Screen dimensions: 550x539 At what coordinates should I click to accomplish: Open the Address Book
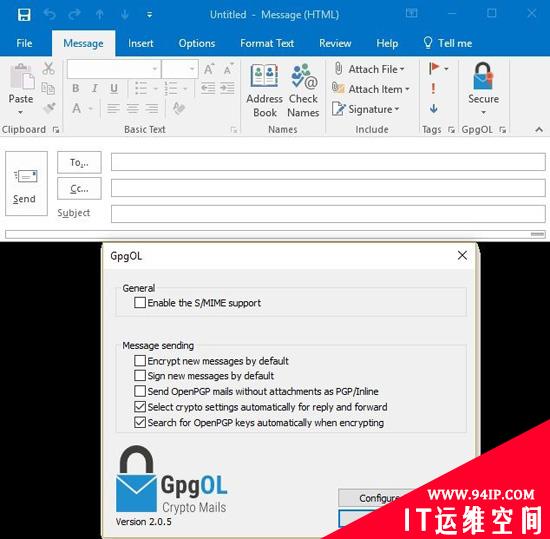[x=264, y=90]
